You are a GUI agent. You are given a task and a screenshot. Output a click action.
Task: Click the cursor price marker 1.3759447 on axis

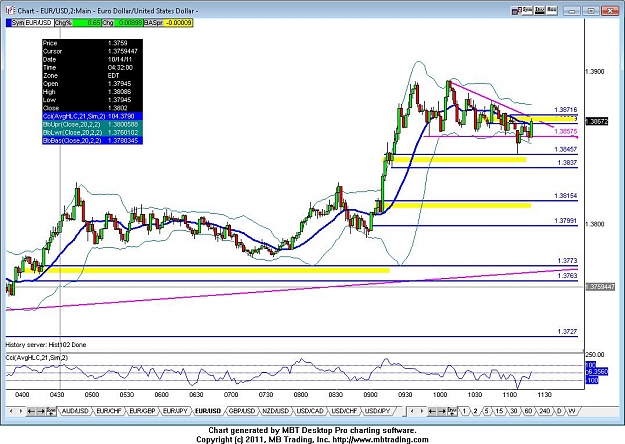[601, 287]
